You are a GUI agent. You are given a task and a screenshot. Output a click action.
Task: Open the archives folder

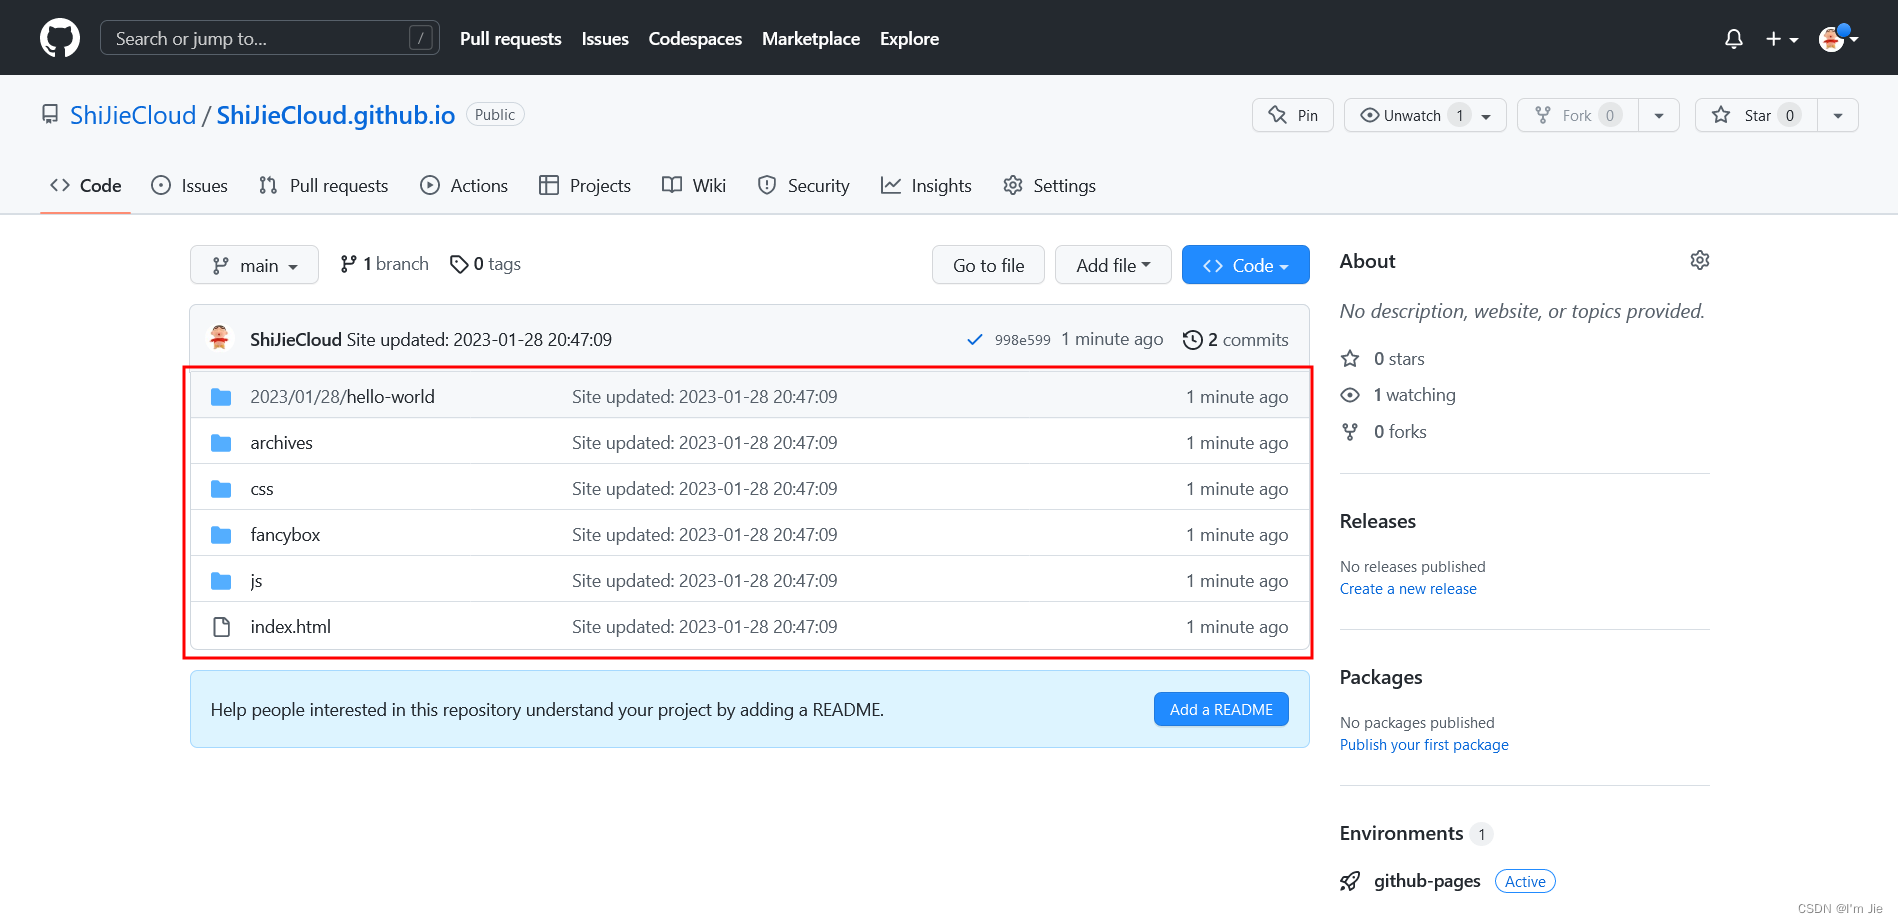coord(281,443)
